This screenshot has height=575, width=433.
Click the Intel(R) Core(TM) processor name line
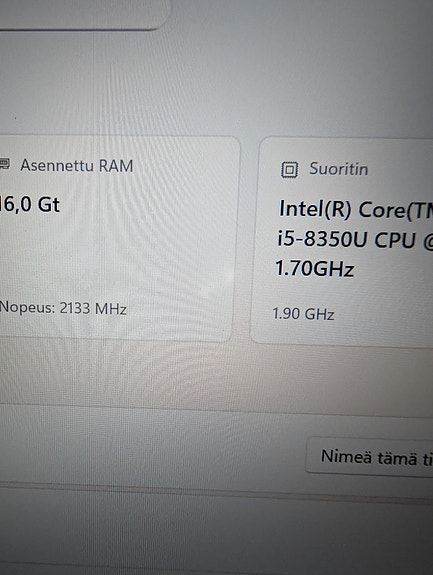pos(356,209)
